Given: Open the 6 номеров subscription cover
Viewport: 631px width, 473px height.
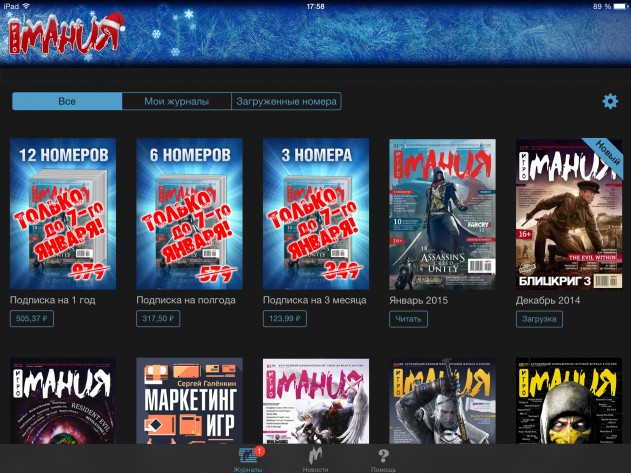Looking at the screenshot, I should (x=189, y=214).
